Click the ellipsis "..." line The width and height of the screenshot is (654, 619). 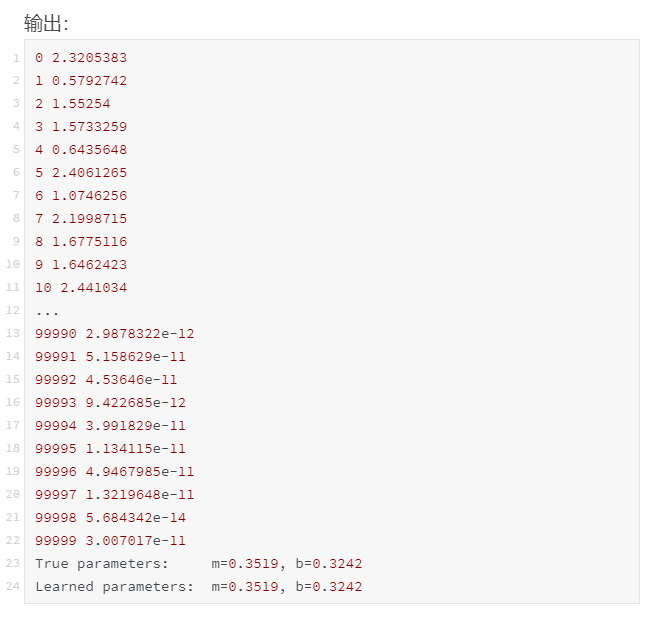tap(47, 311)
